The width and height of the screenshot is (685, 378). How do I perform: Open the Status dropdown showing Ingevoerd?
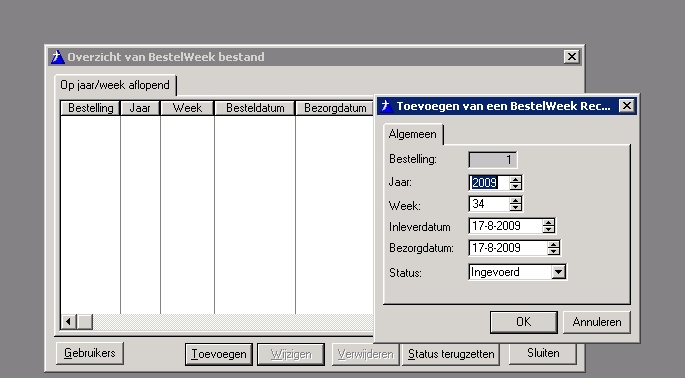click(x=558, y=272)
